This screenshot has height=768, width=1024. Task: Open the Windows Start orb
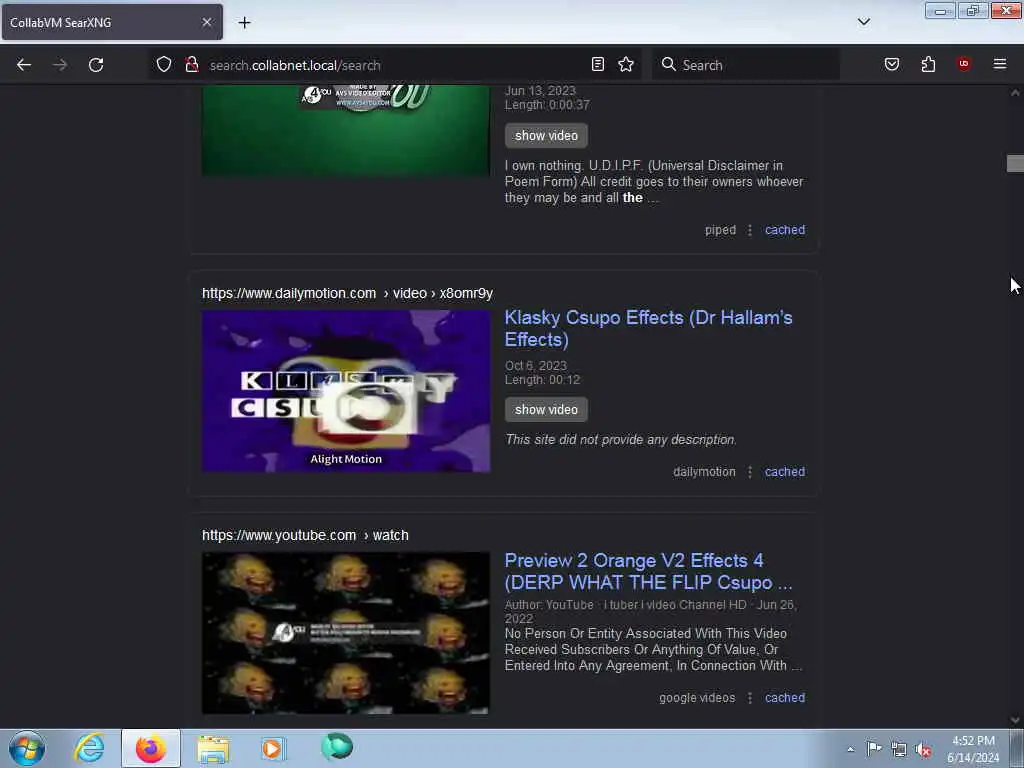pos(27,748)
